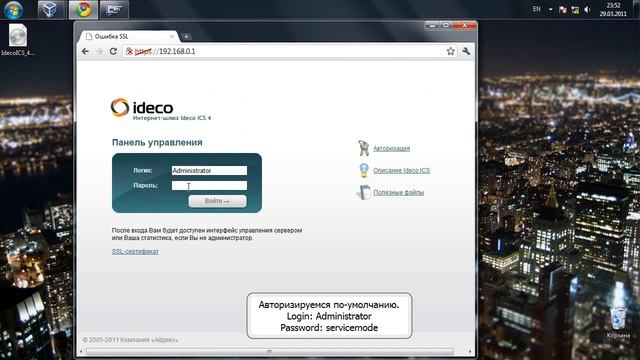Open VirtualBox from the taskbar
The image size is (640, 360).
51,9
